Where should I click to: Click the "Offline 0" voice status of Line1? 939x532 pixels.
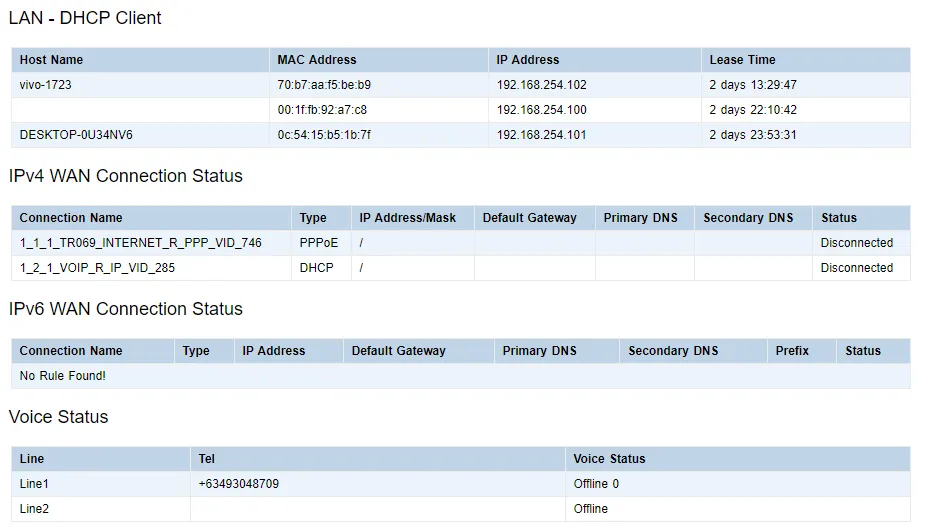(x=596, y=484)
